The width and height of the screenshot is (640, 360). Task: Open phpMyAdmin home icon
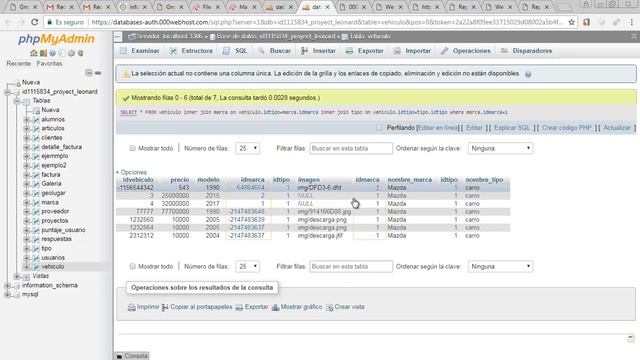(x=34, y=53)
